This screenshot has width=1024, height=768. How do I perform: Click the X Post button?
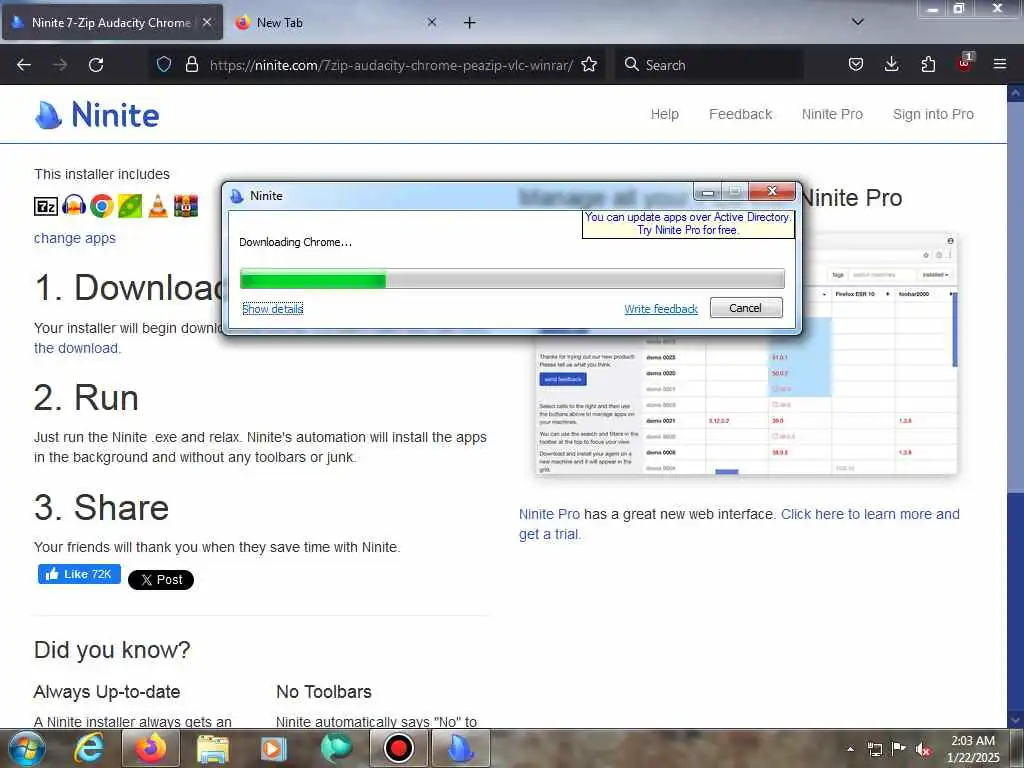click(x=161, y=580)
